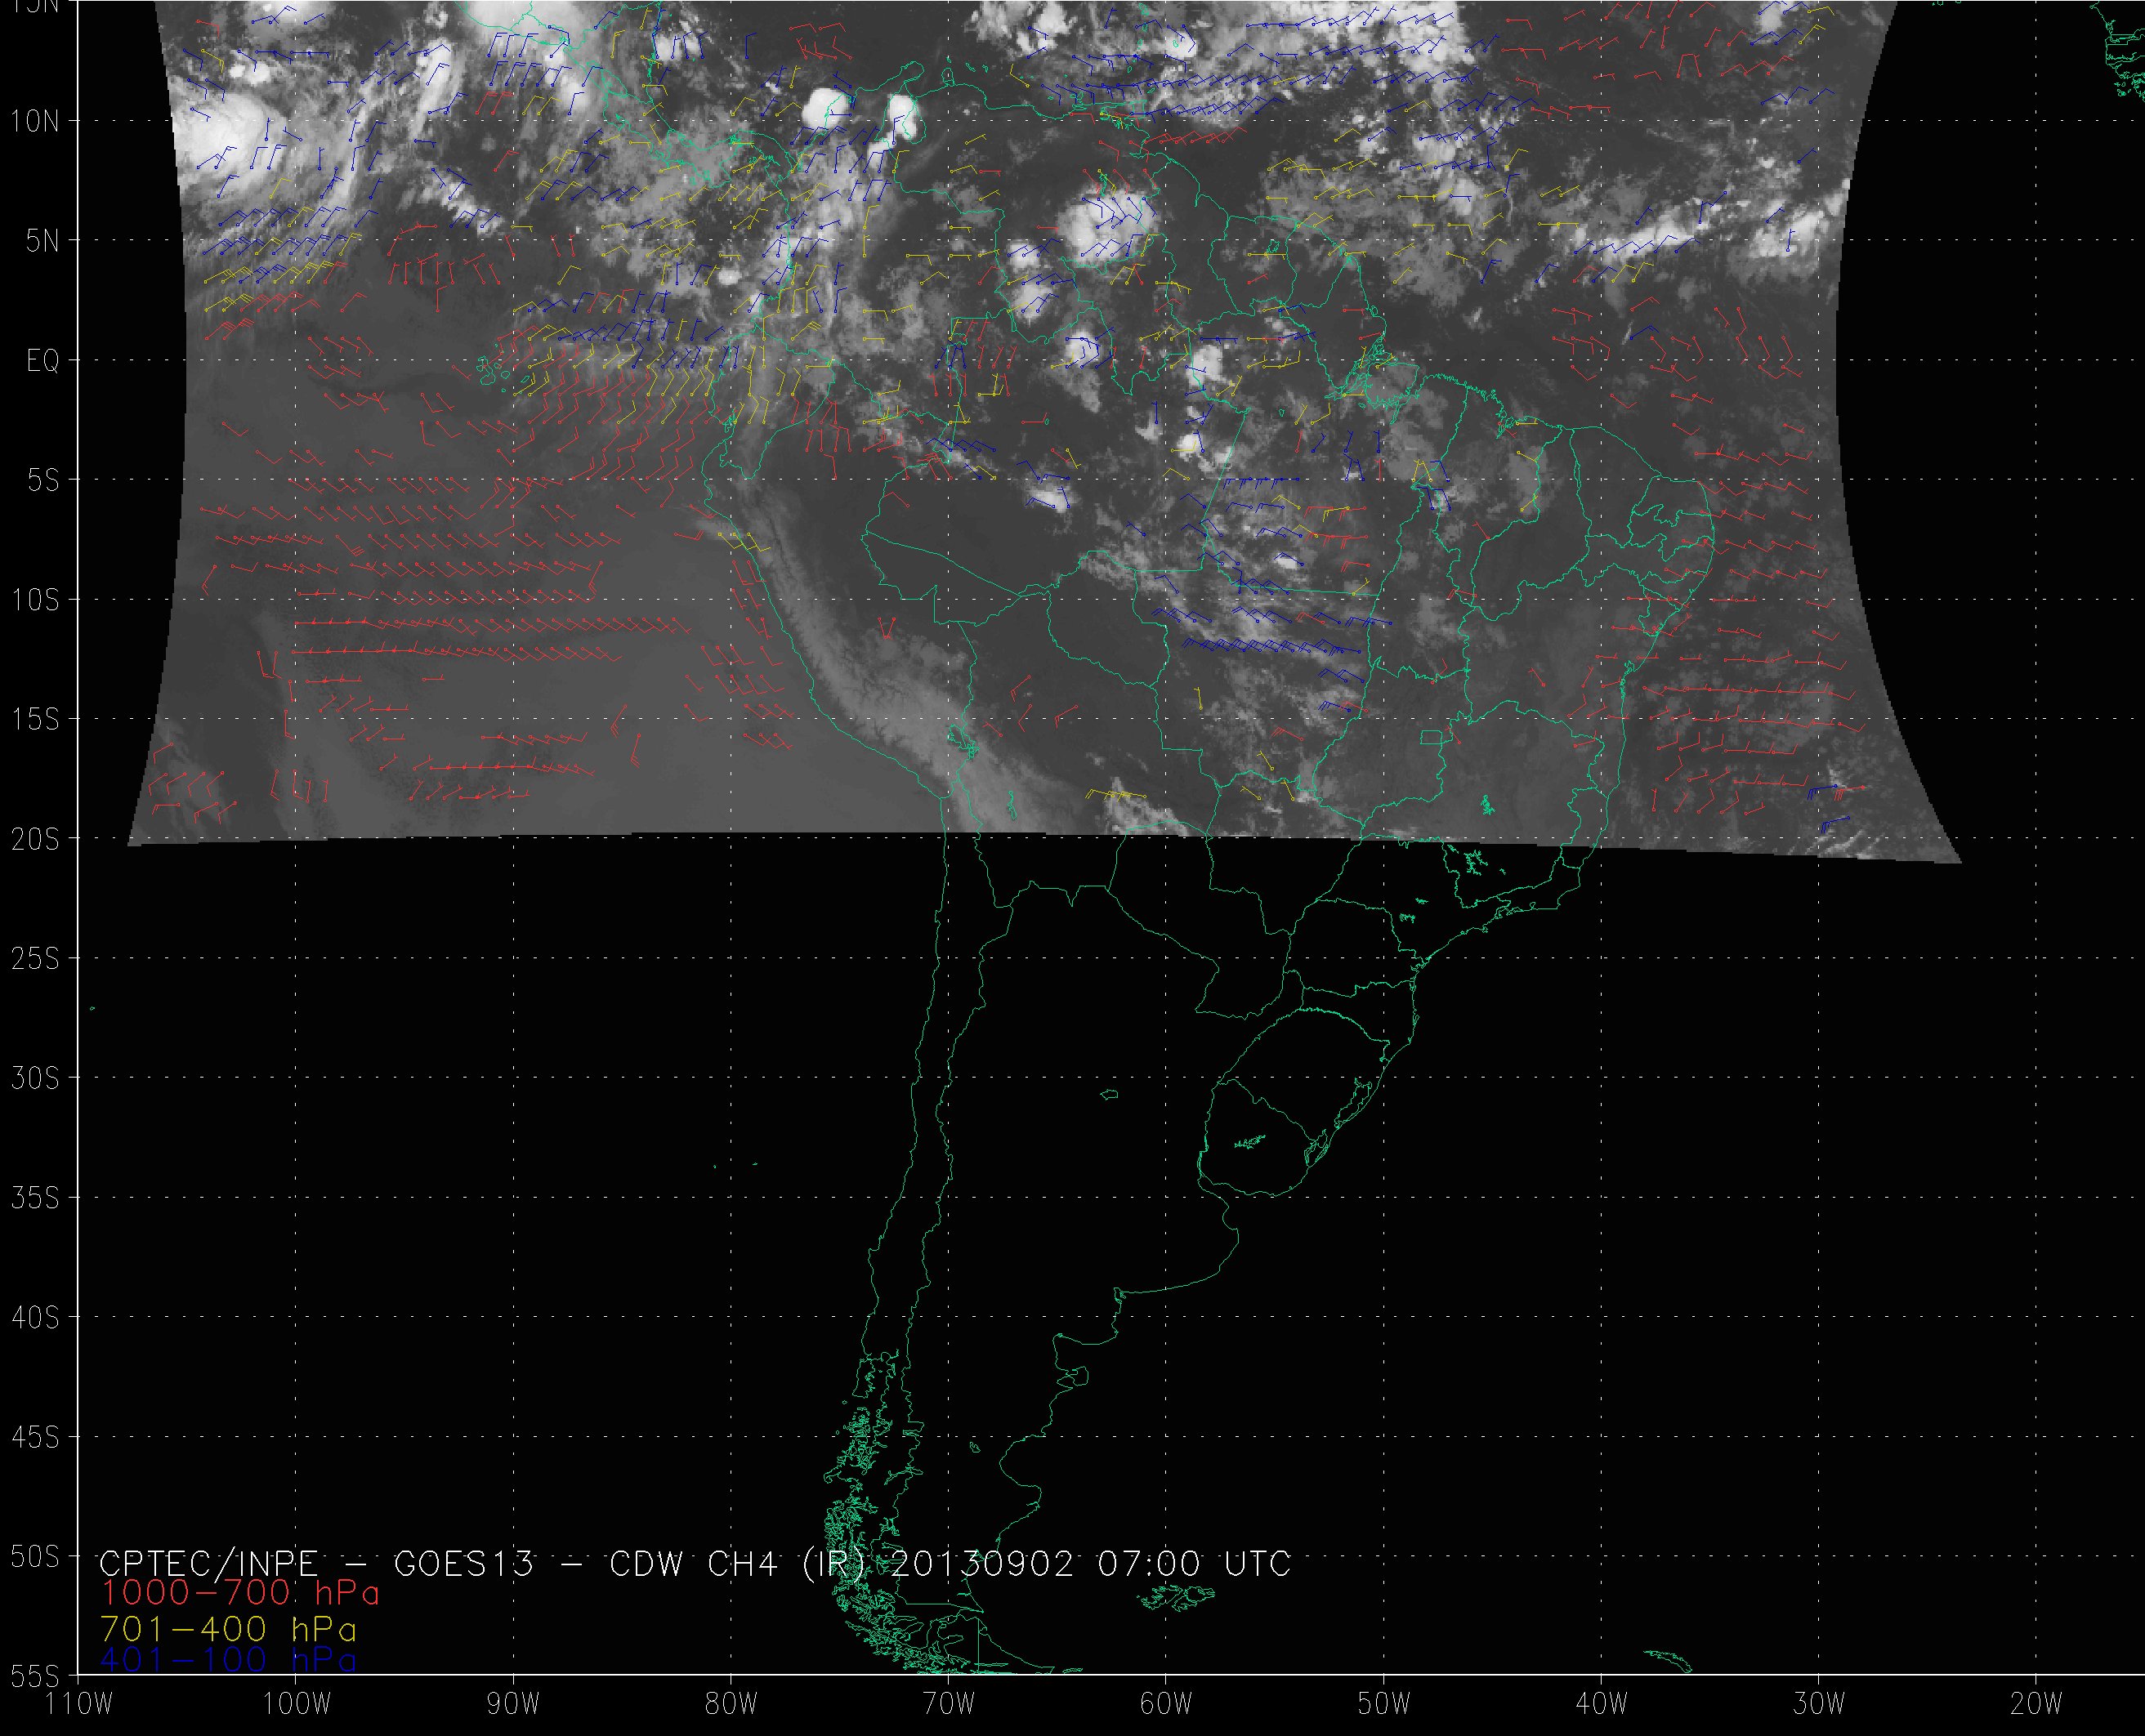The width and height of the screenshot is (2145, 1736).
Task: Click the 20W longitude axis label
Action: 2036,1704
